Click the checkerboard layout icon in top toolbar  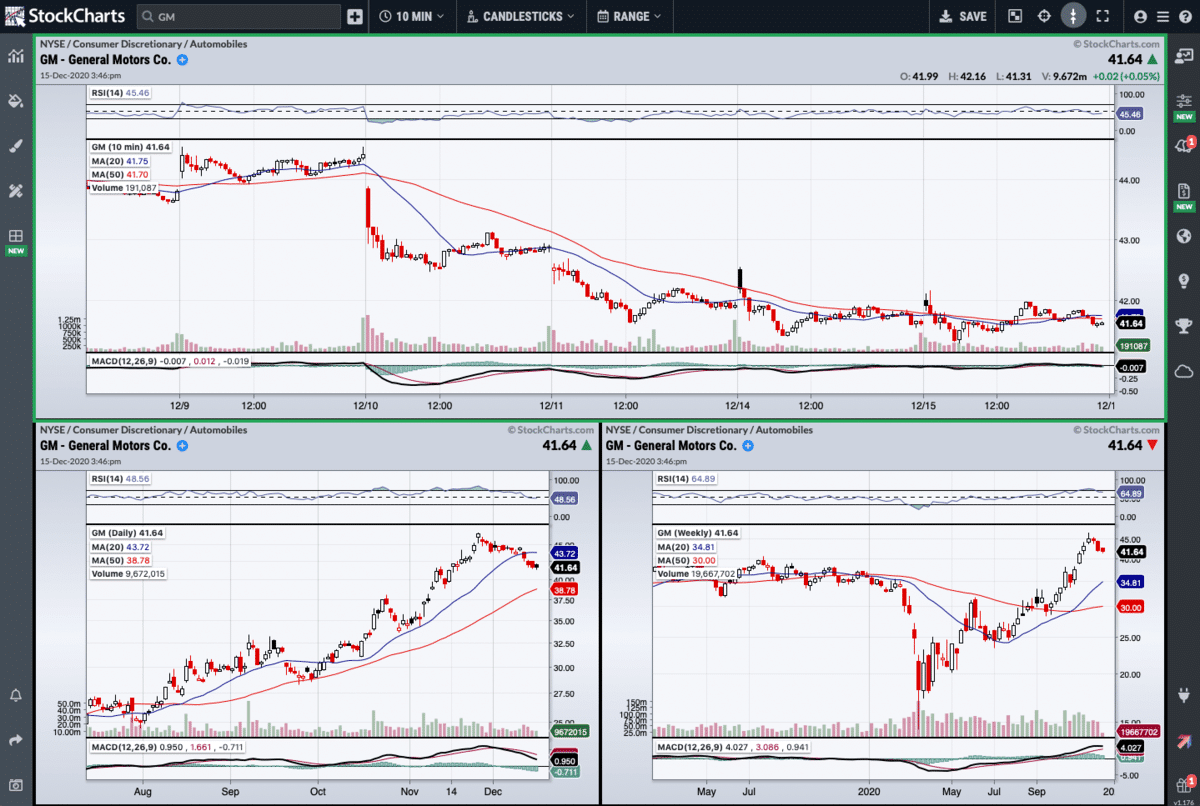click(1015, 16)
